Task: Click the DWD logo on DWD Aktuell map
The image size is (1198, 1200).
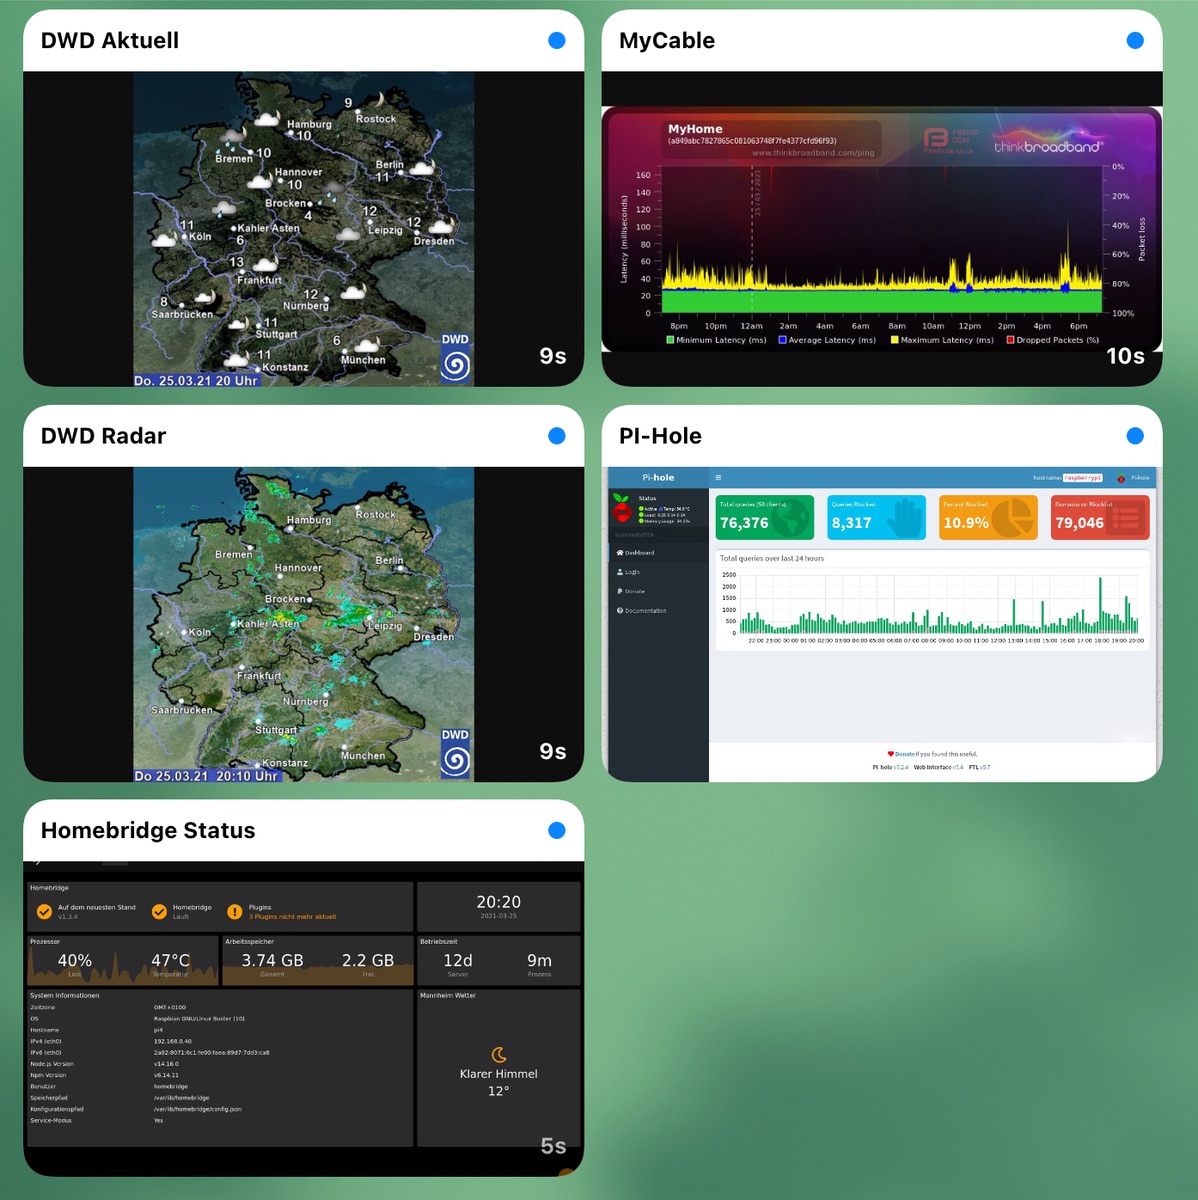Action: pos(455,358)
